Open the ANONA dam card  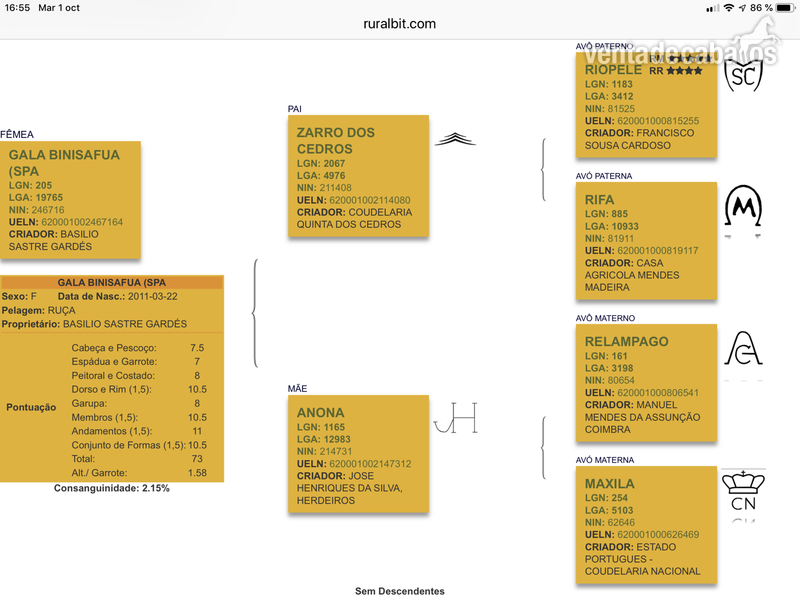click(x=358, y=454)
